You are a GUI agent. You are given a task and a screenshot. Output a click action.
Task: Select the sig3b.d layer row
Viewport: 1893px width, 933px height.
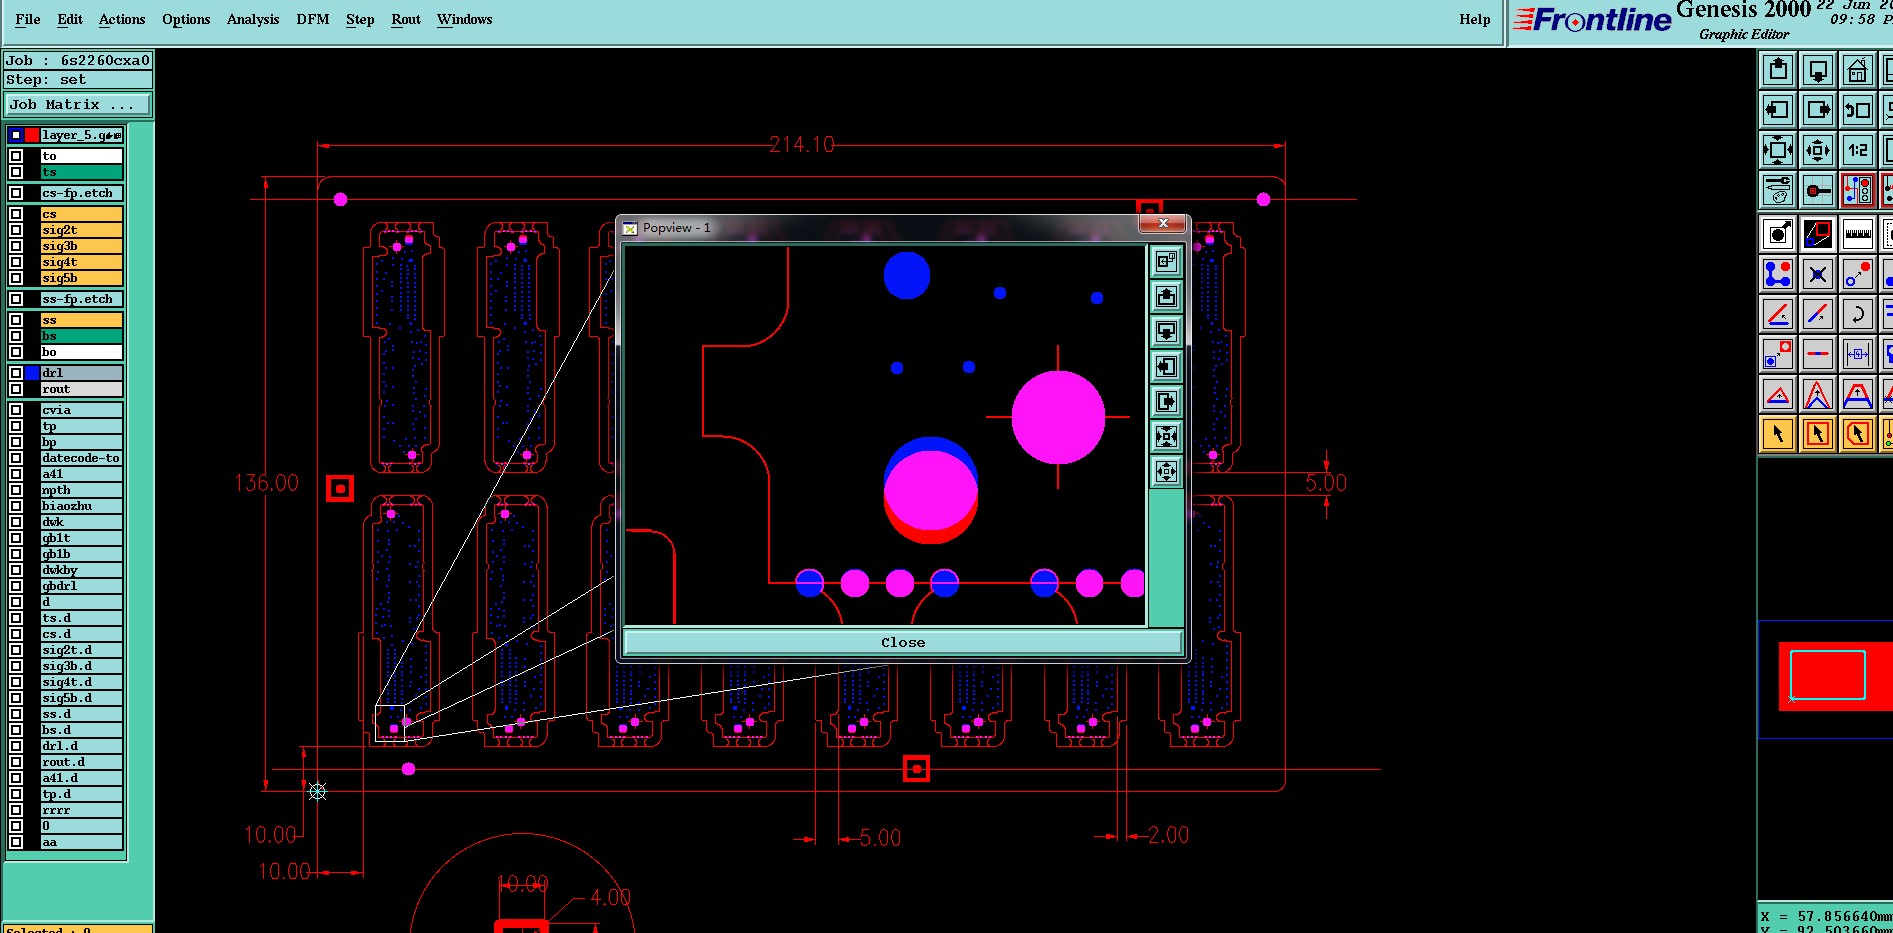click(x=81, y=666)
